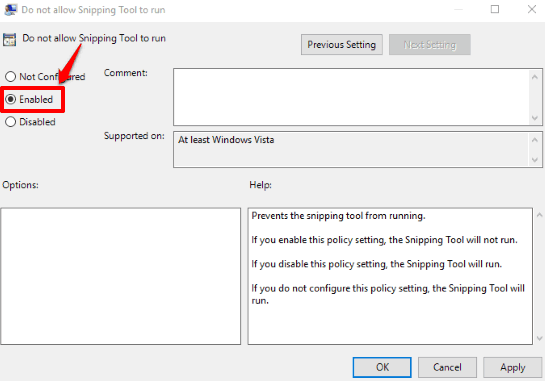Screen dimensions: 545x381
Task: Click the Comment box scroll down arrow
Action: (x=535, y=118)
